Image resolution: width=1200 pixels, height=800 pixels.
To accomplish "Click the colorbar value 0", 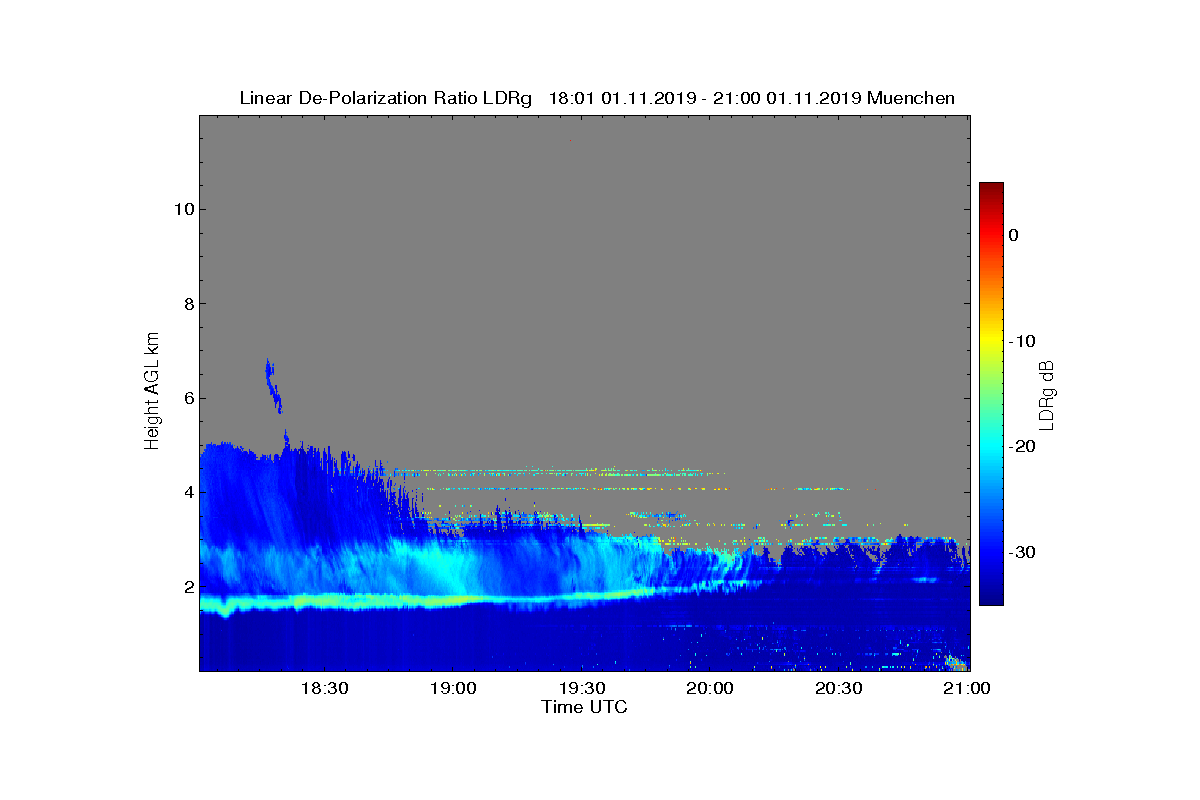I will tap(1013, 235).
